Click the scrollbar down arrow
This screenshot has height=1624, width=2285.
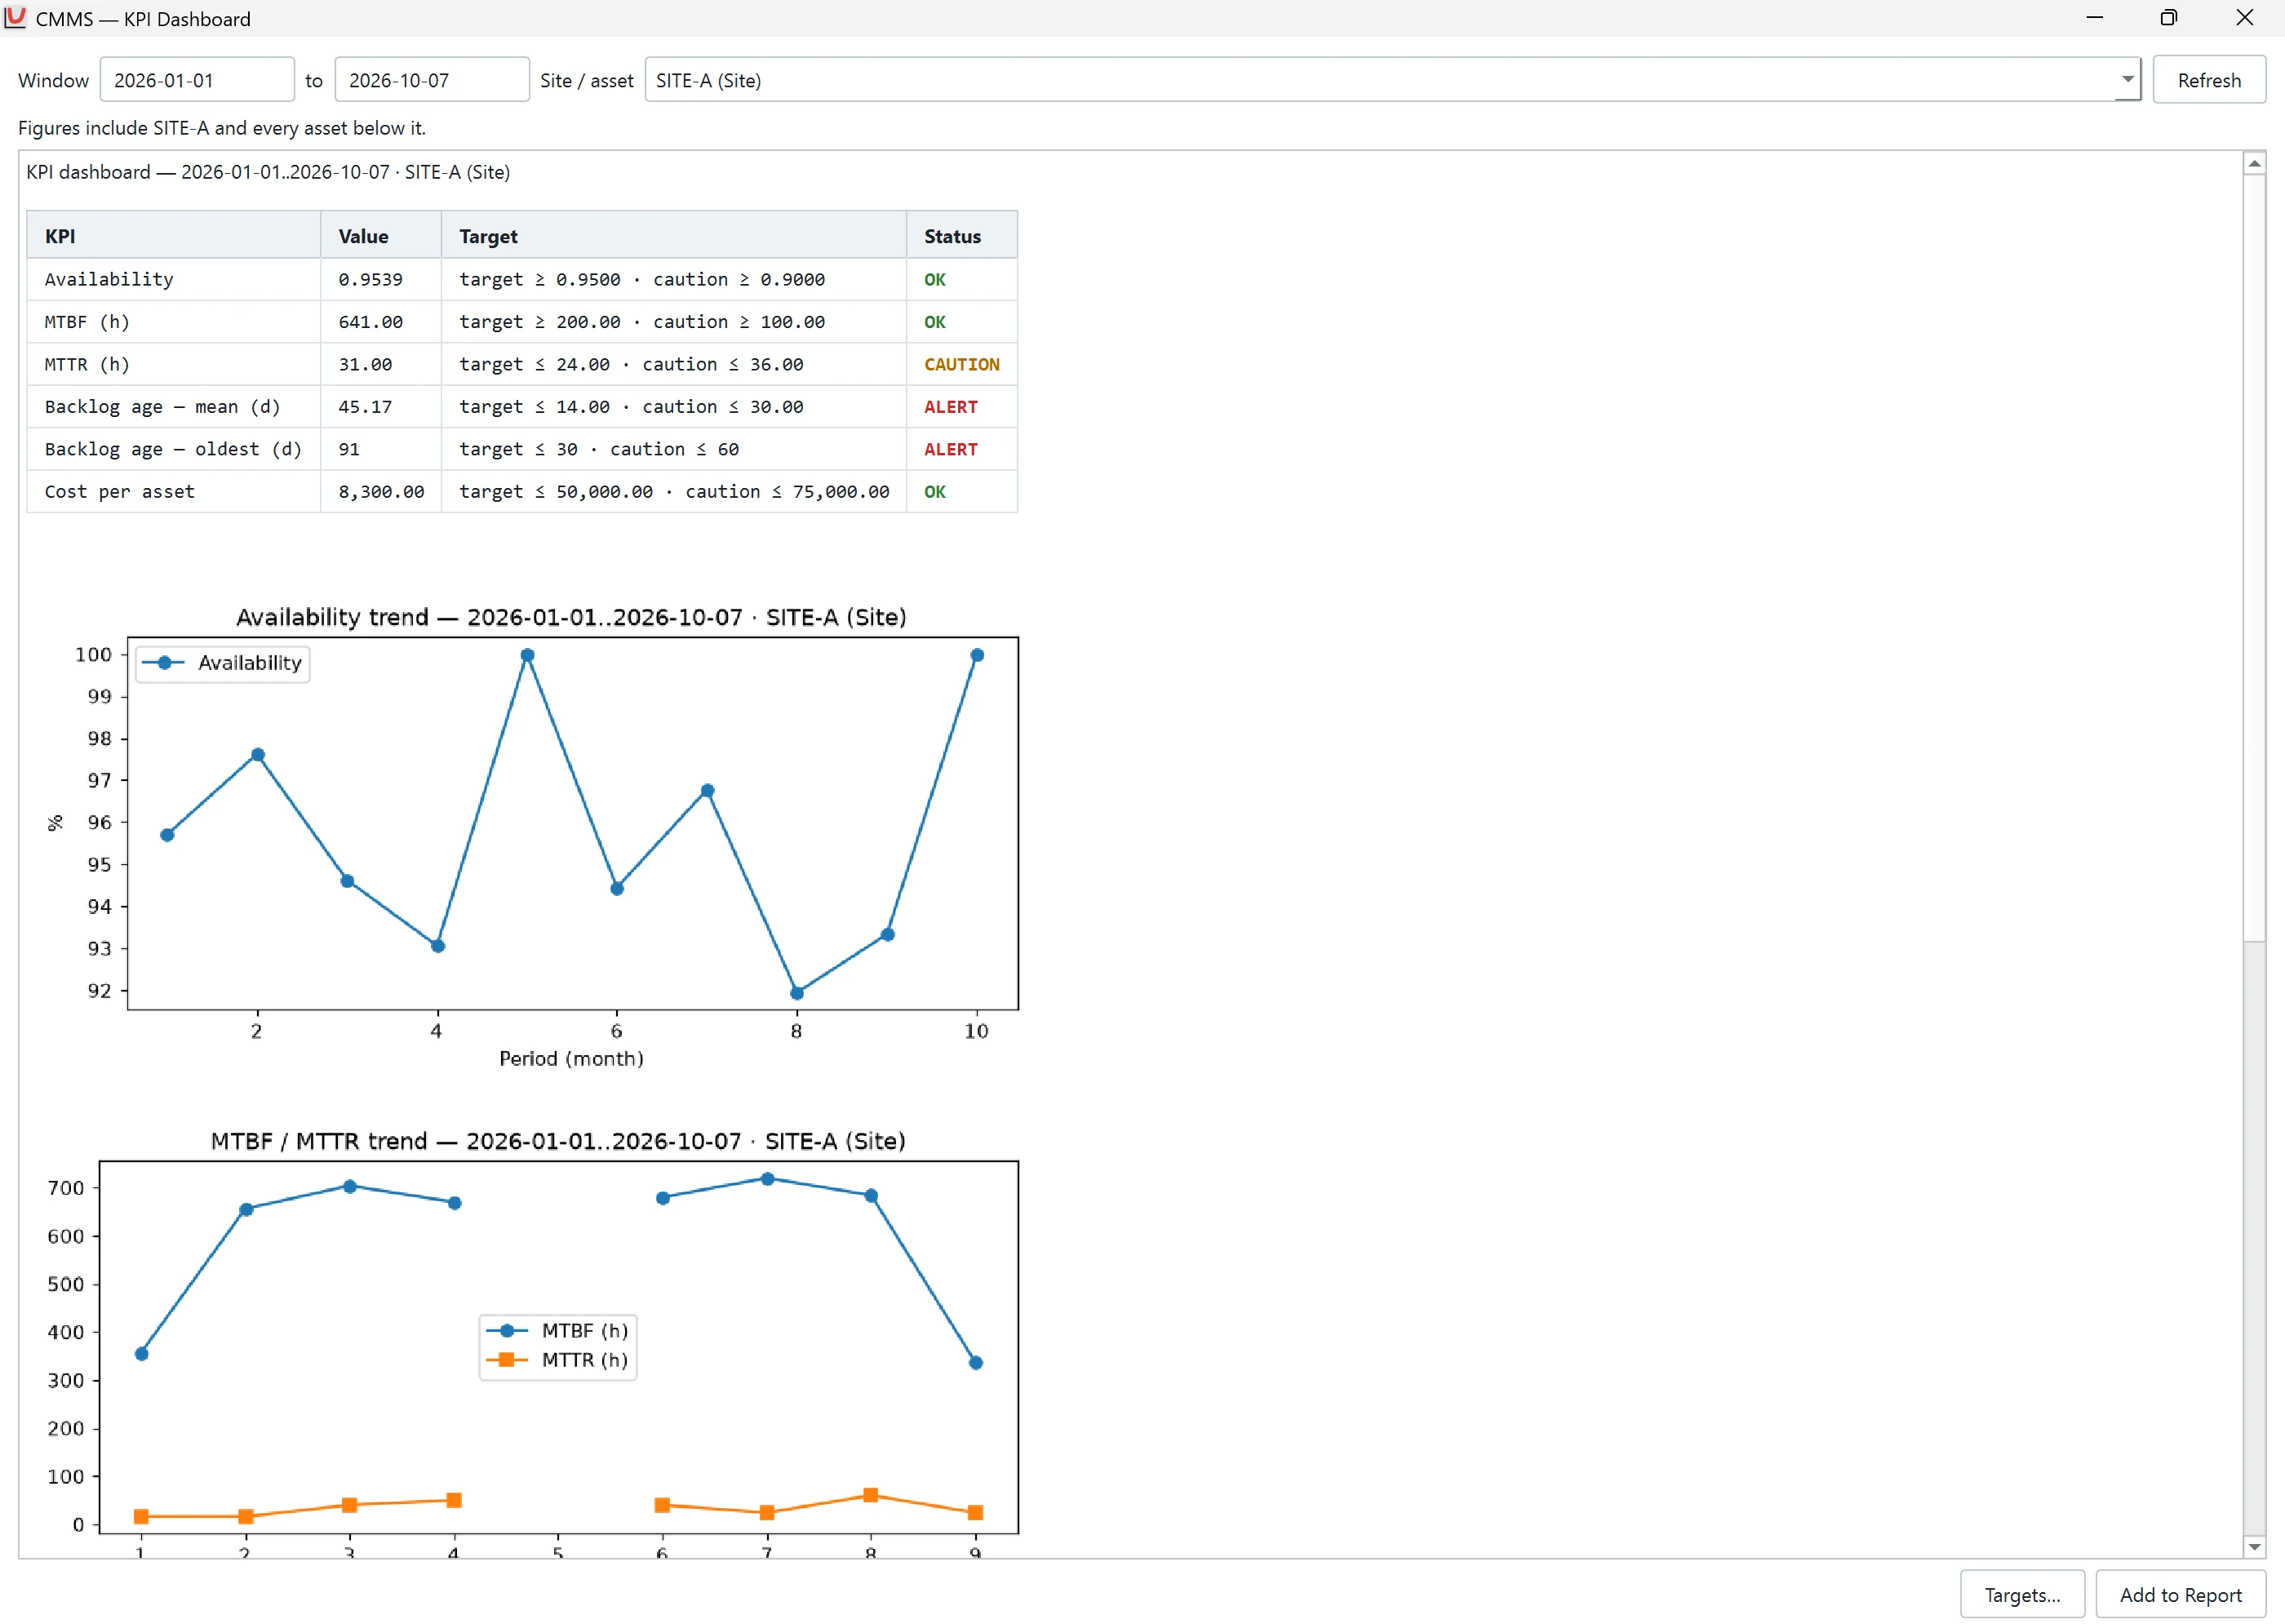pyautogui.click(x=2254, y=1547)
